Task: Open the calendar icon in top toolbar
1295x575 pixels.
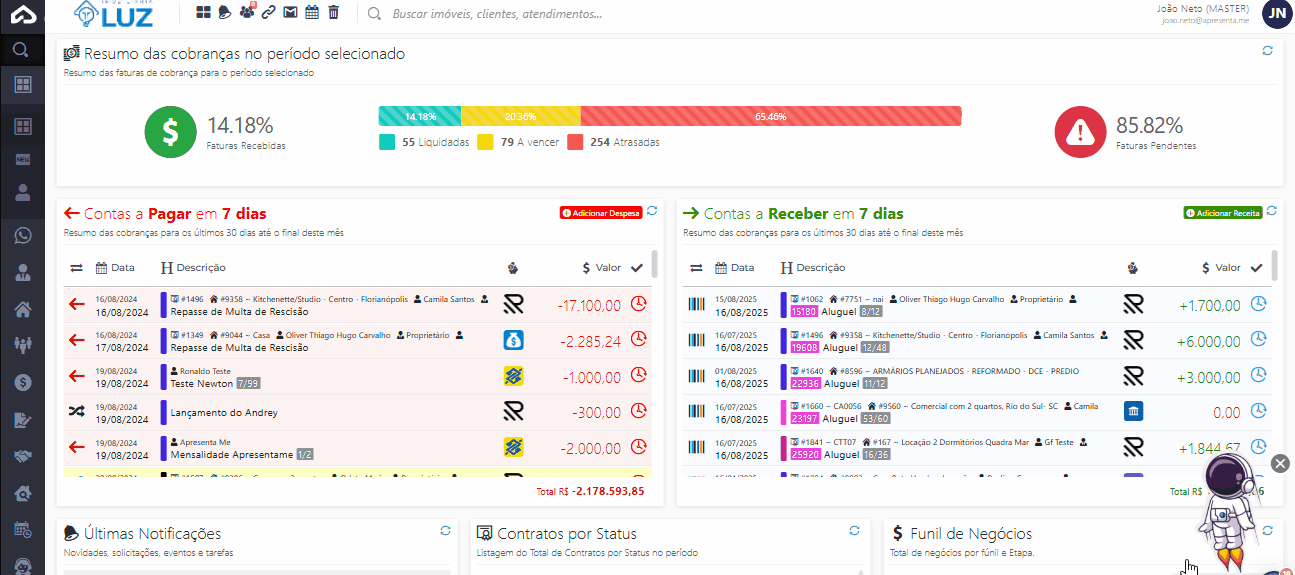Action: point(312,13)
